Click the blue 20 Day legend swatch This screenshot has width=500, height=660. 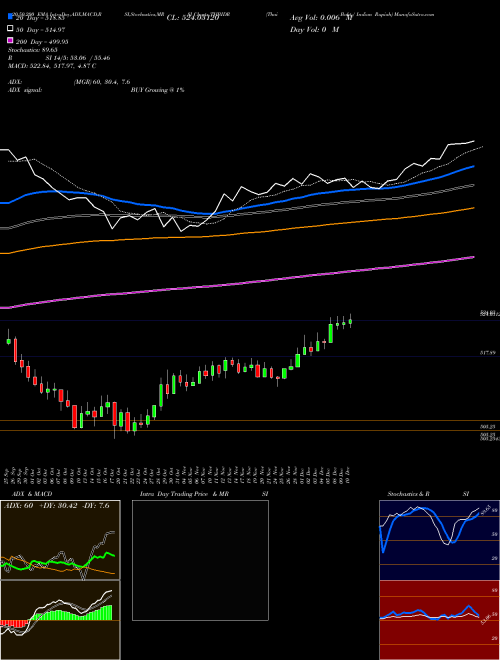pos(11,17)
